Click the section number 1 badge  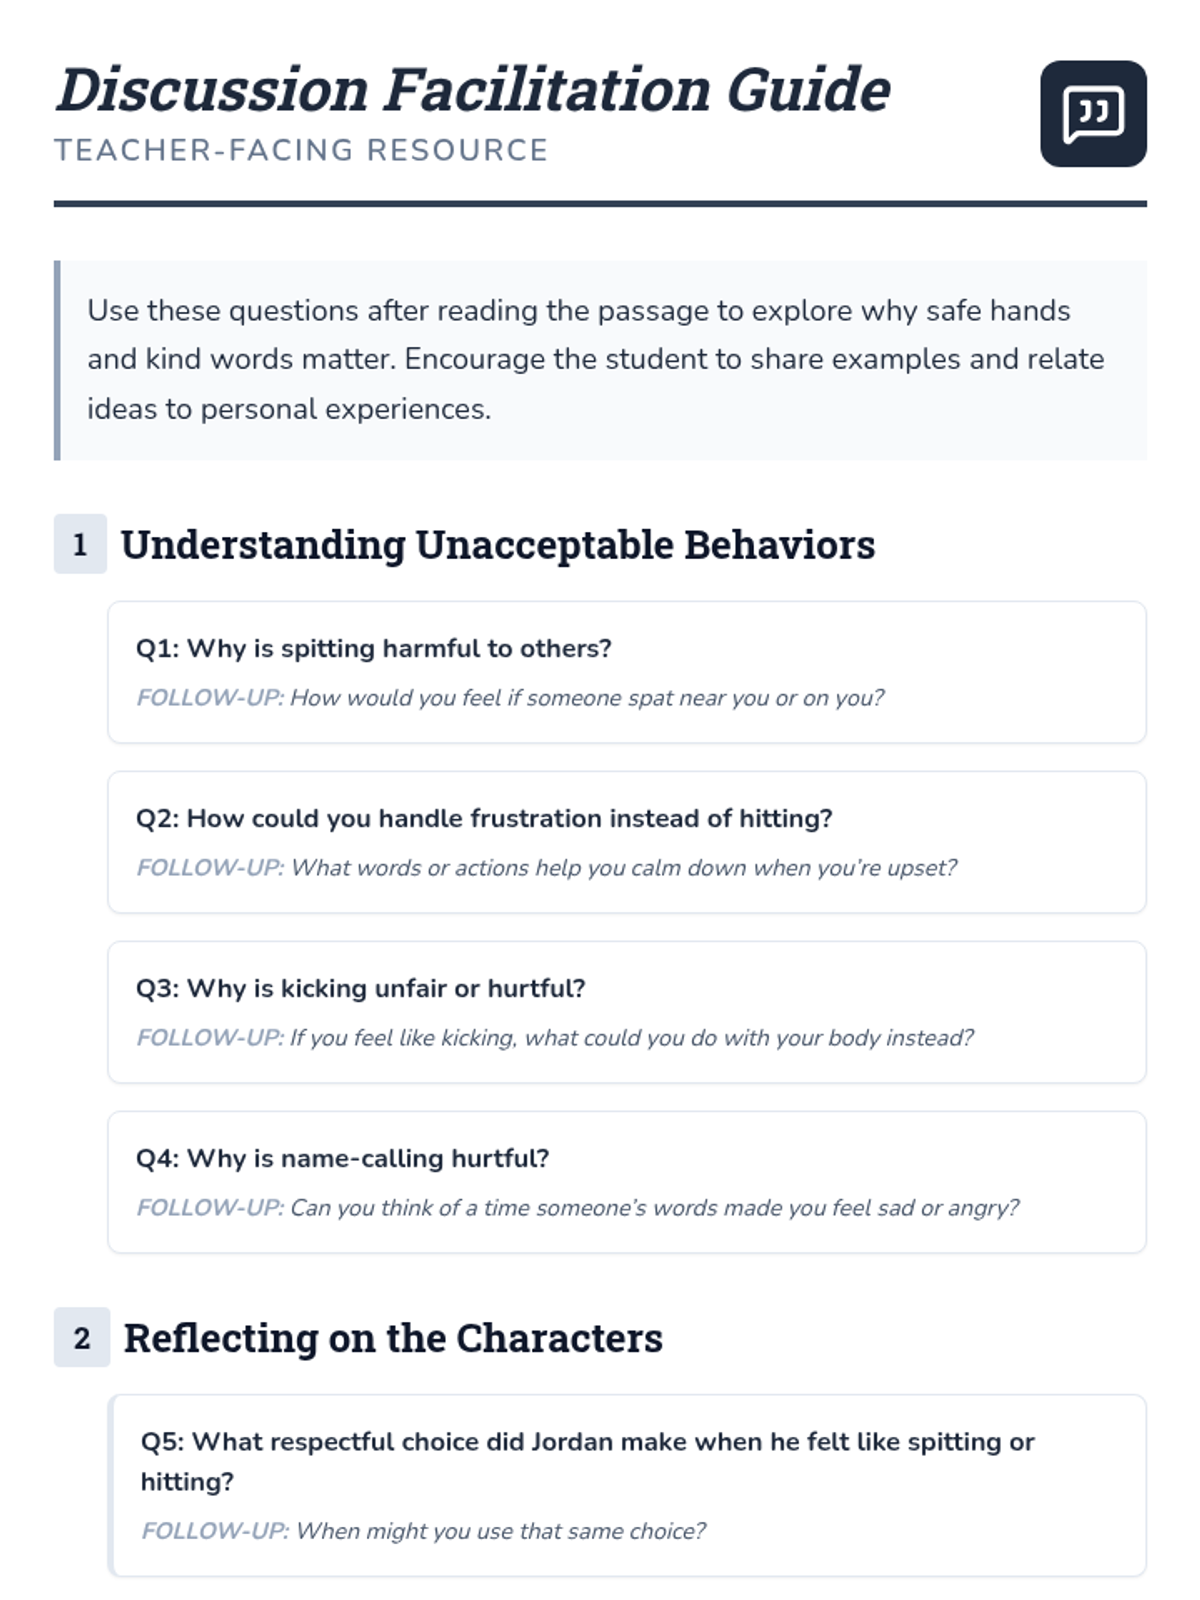80,545
